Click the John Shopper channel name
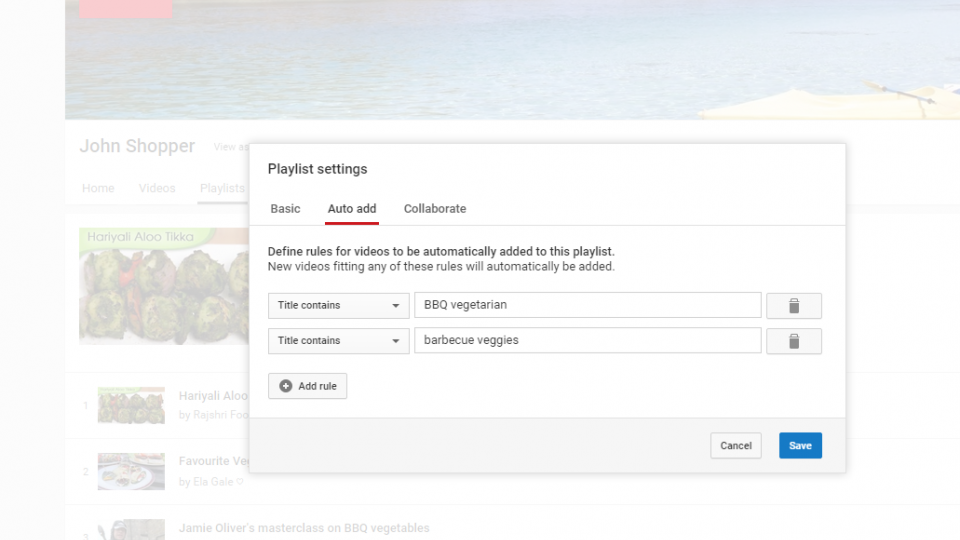 point(137,146)
